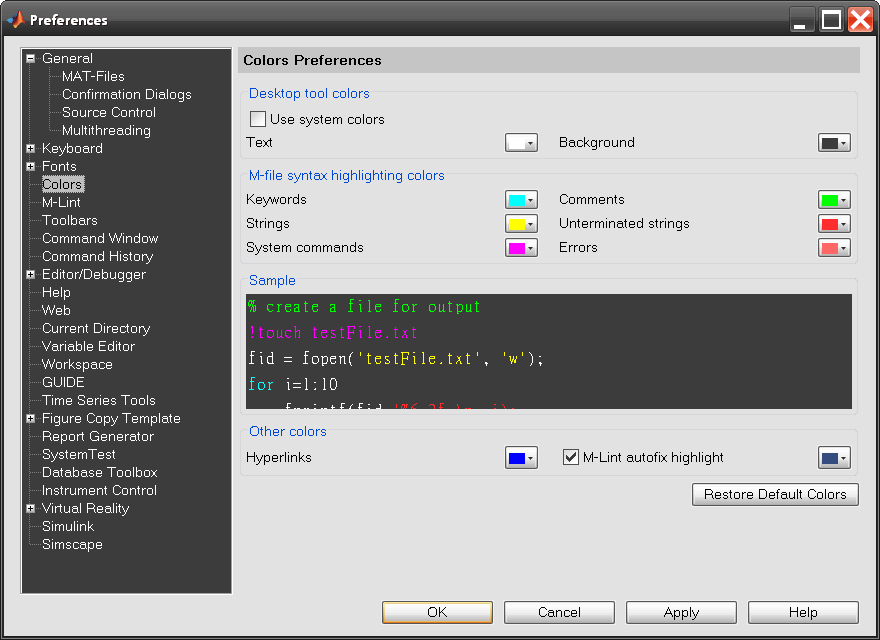Collapse the General tree node
Viewport: 880px width, 640px height.
coord(31,59)
